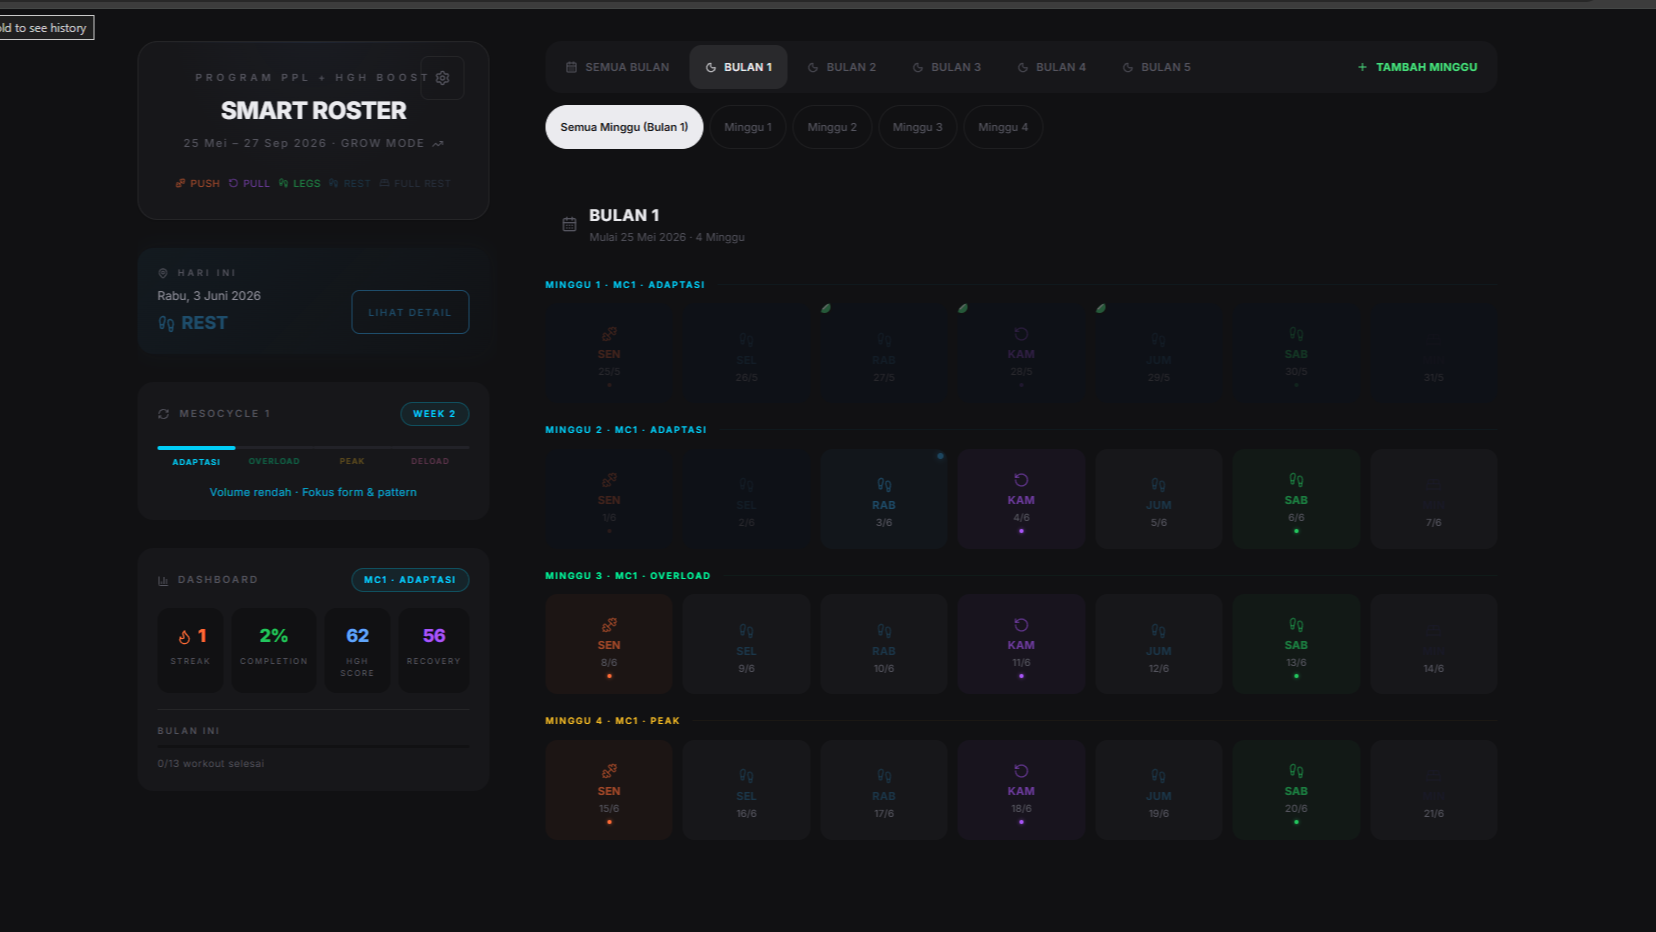Open the Bulan 3 tab

pos(946,67)
